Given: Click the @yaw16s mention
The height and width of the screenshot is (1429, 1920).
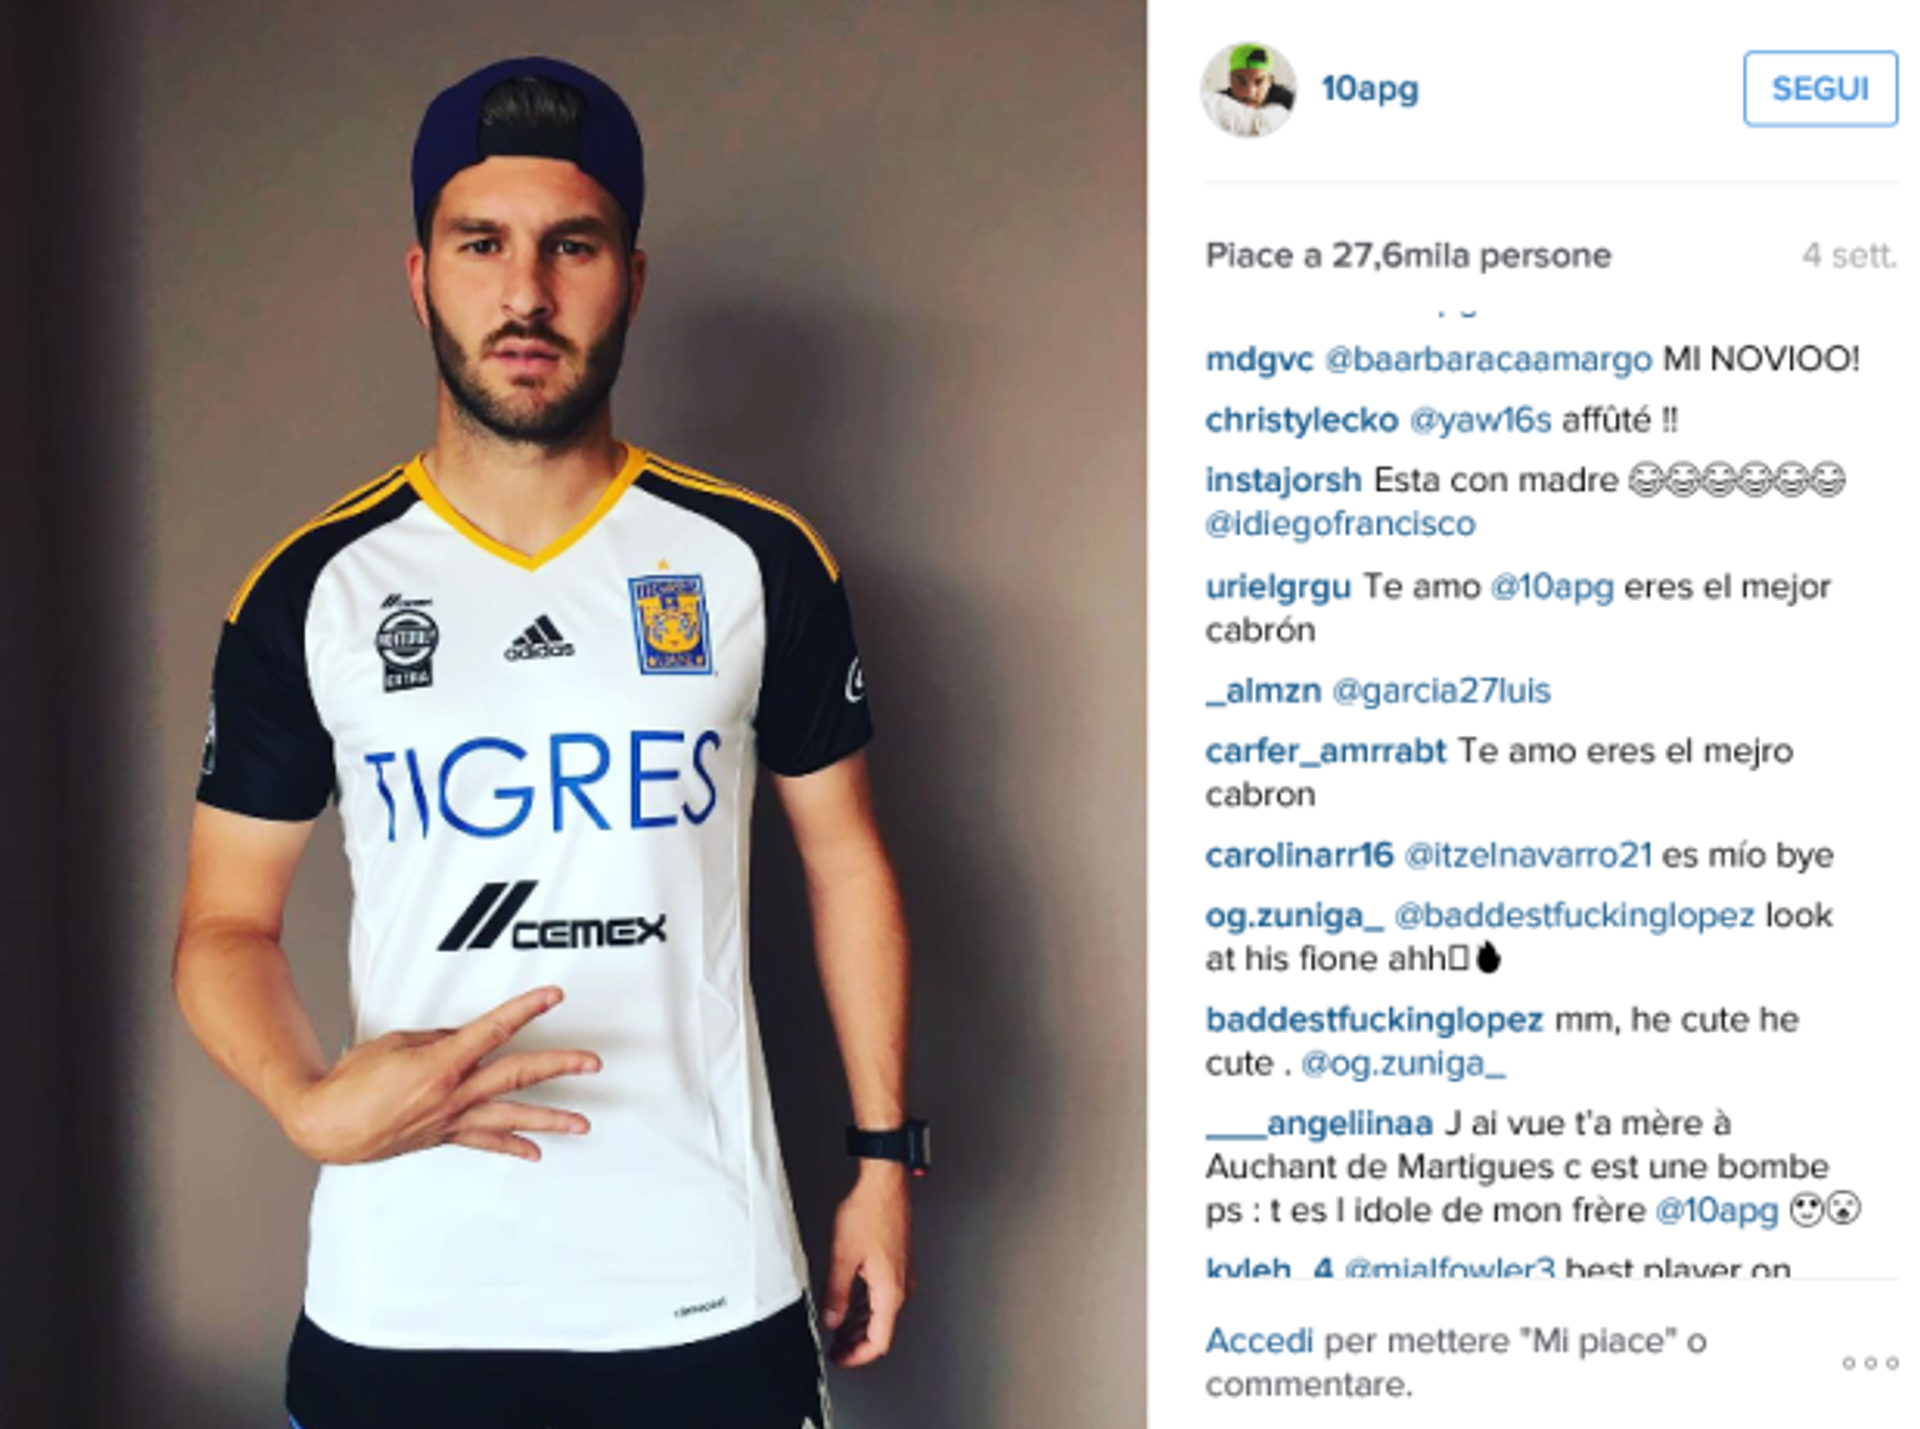Looking at the screenshot, I should click(1480, 420).
